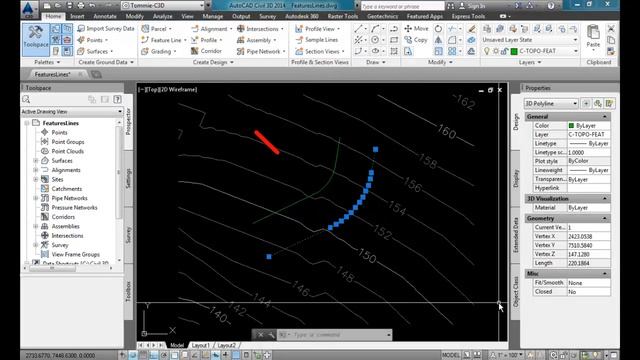The image size is (640, 360).
Task: Open the workspace Tommie-C3D dropdown
Action: [162, 6]
